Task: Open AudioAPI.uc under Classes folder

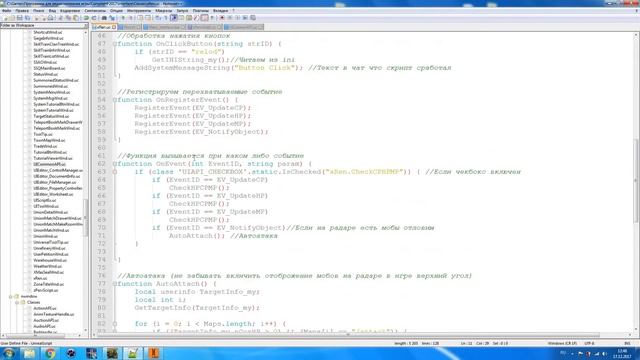Action: [x=44, y=326]
